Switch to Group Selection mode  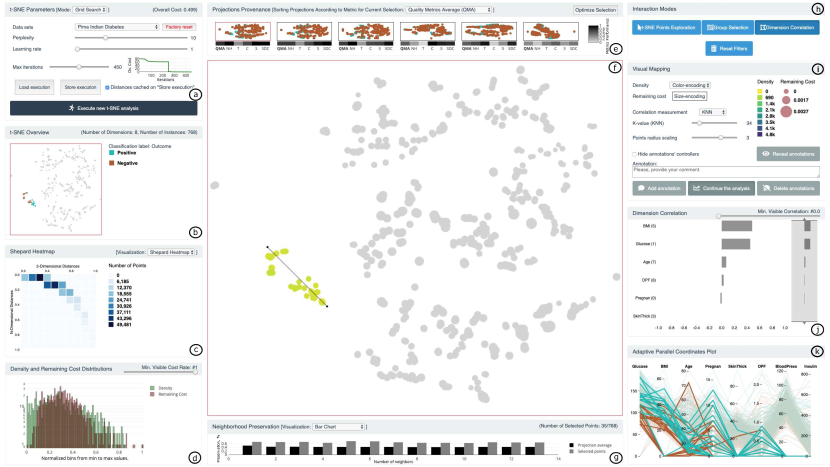tap(726, 28)
